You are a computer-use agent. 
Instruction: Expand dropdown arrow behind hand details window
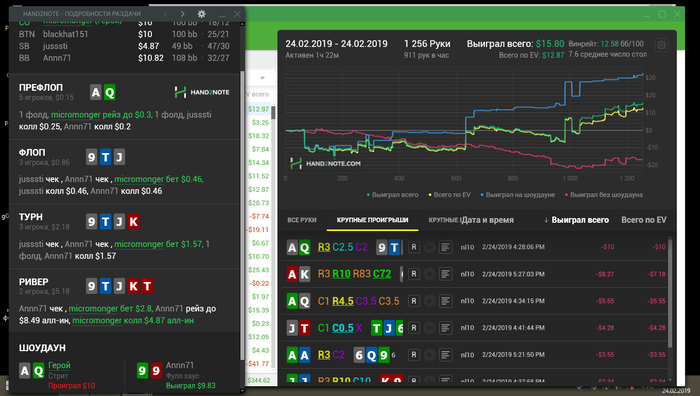[262, 78]
